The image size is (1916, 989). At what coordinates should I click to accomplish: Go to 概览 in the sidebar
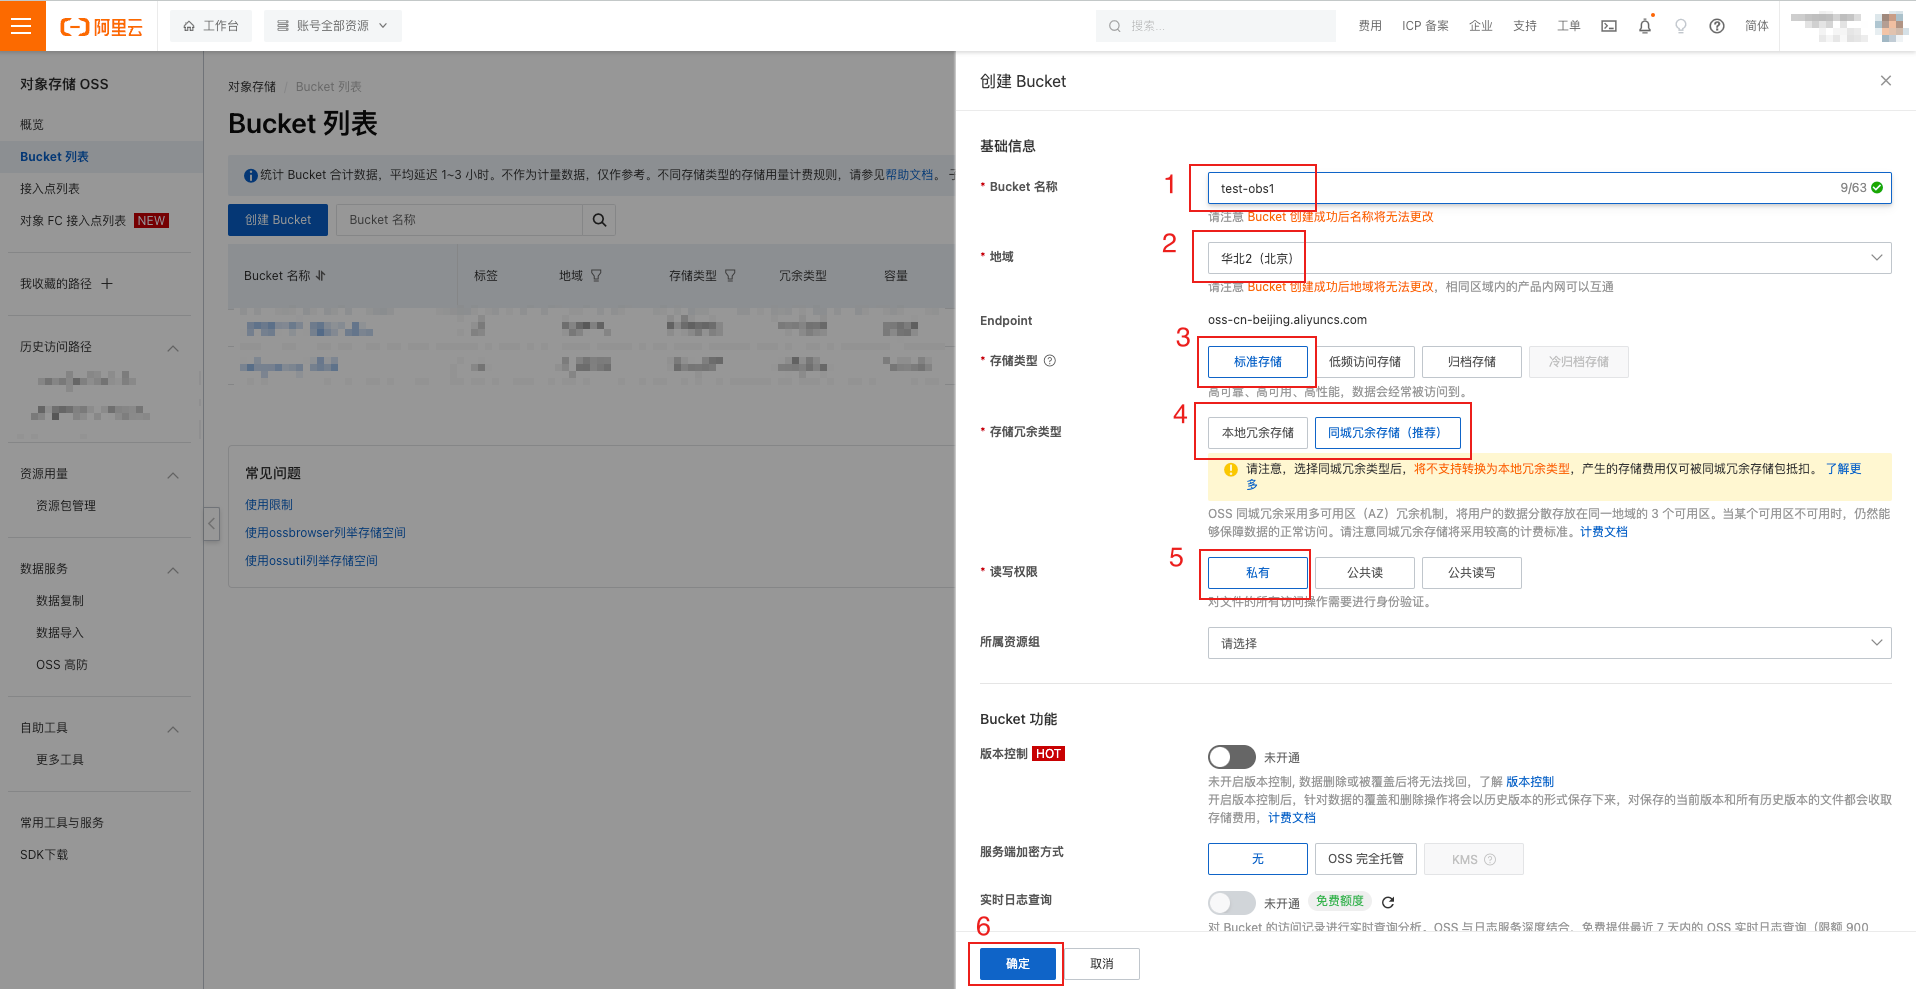click(x=32, y=125)
